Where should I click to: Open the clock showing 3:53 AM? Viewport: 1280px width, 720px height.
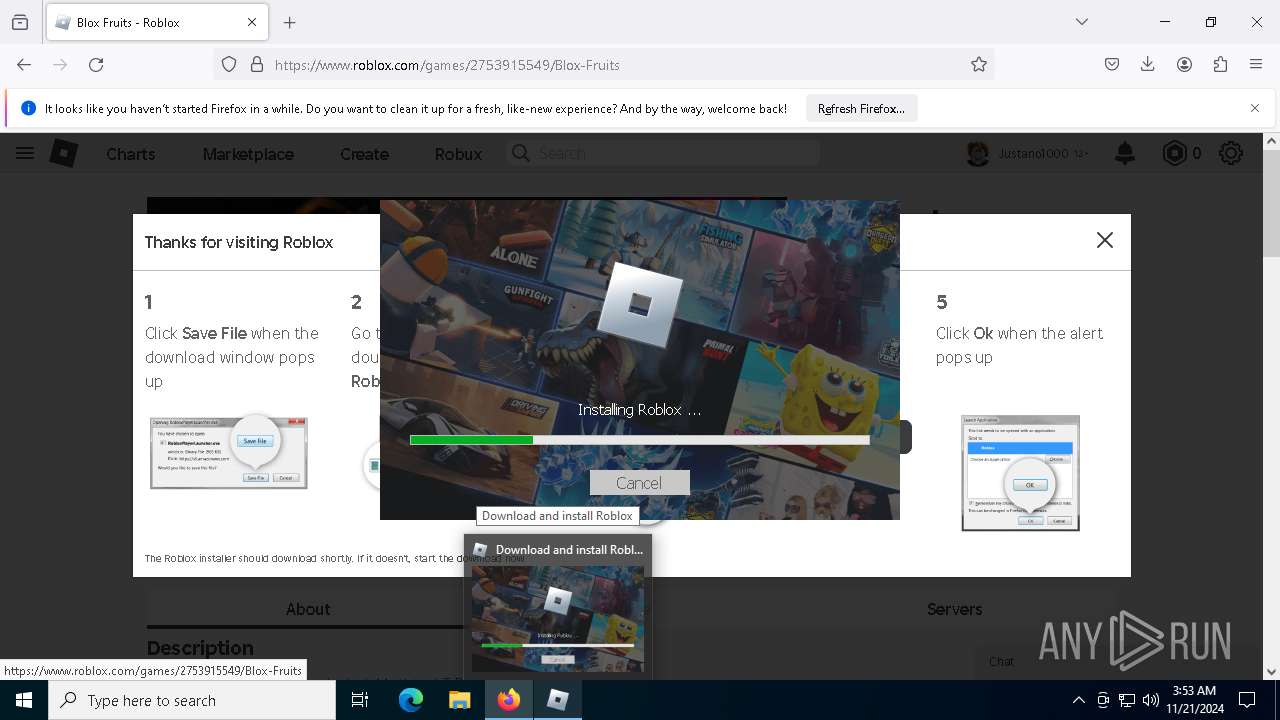[x=1194, y=700]
